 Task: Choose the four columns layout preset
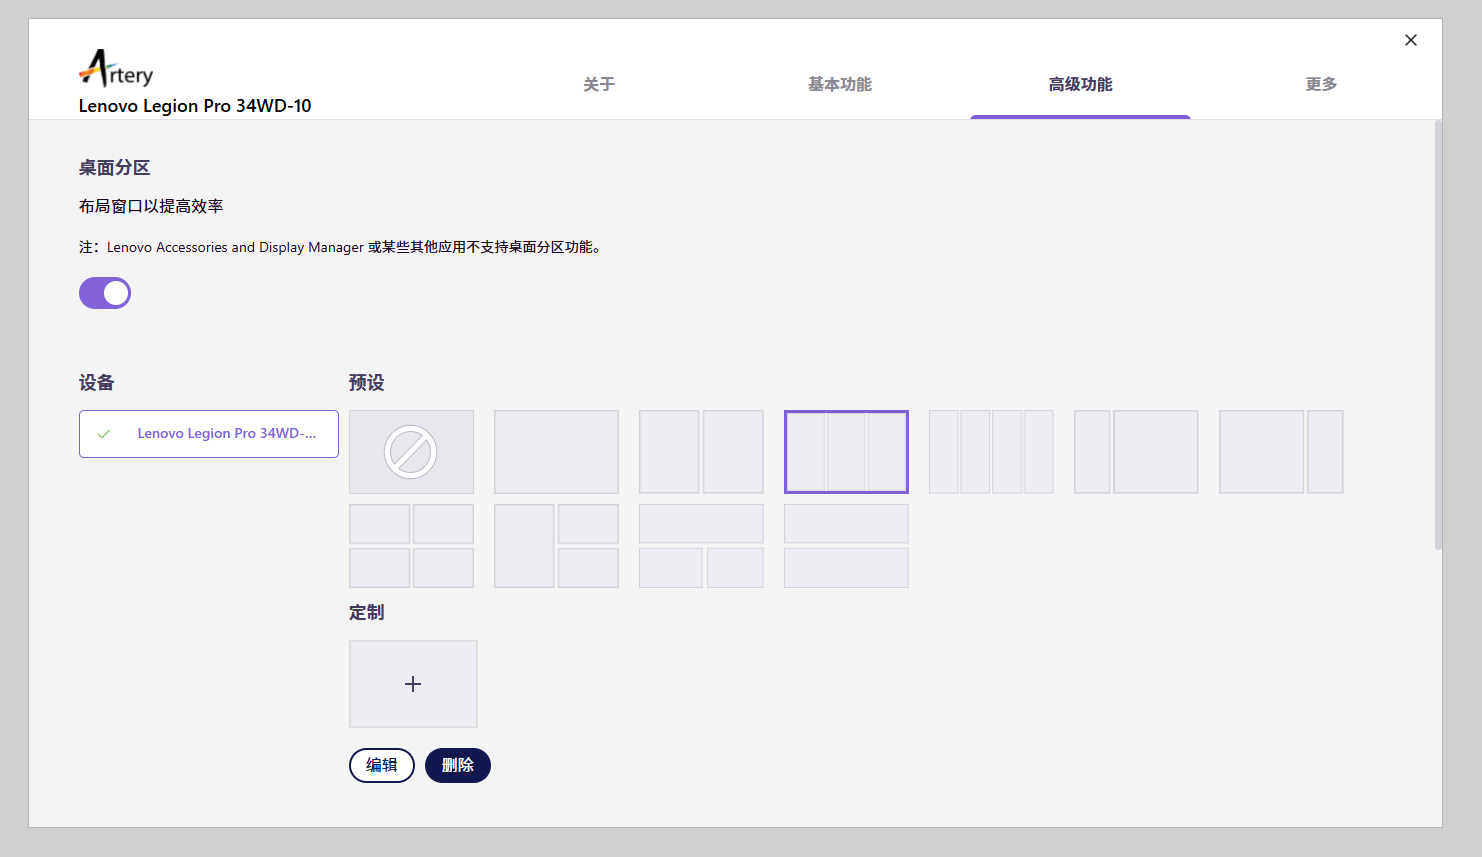[991, 452]
